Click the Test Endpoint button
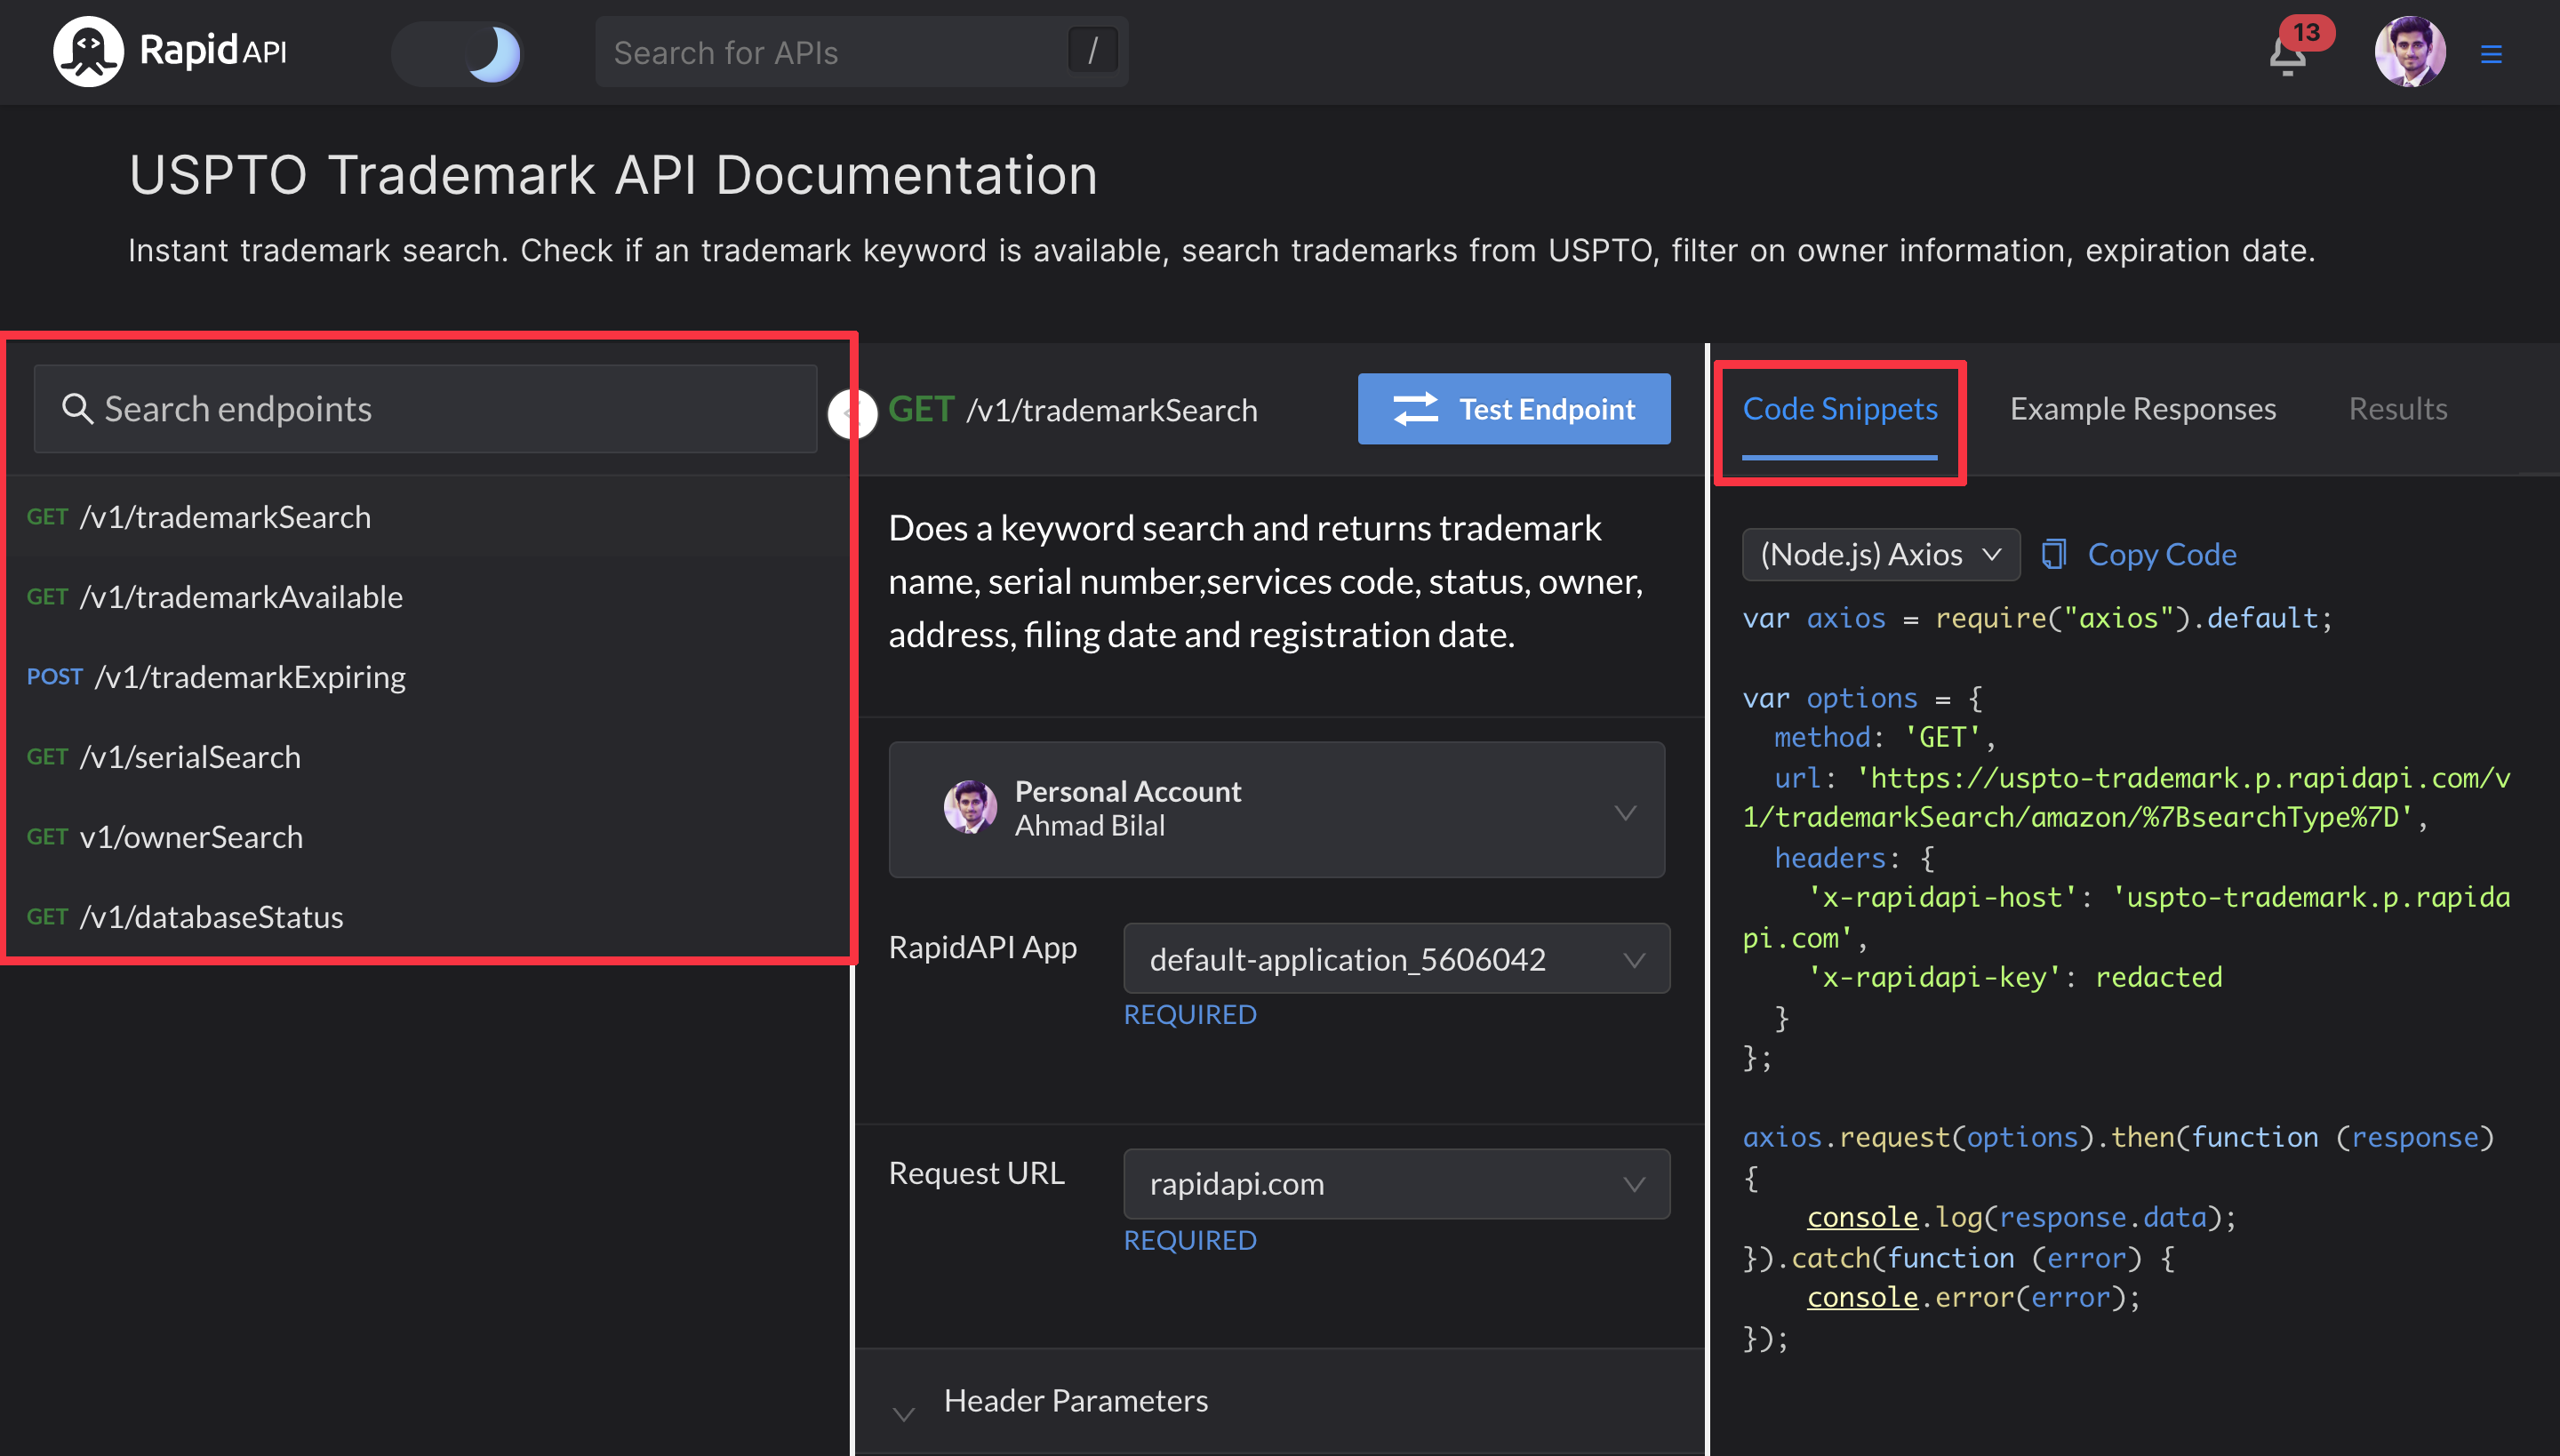Screen dimensions: 2560x1456 pos(1513,409)
